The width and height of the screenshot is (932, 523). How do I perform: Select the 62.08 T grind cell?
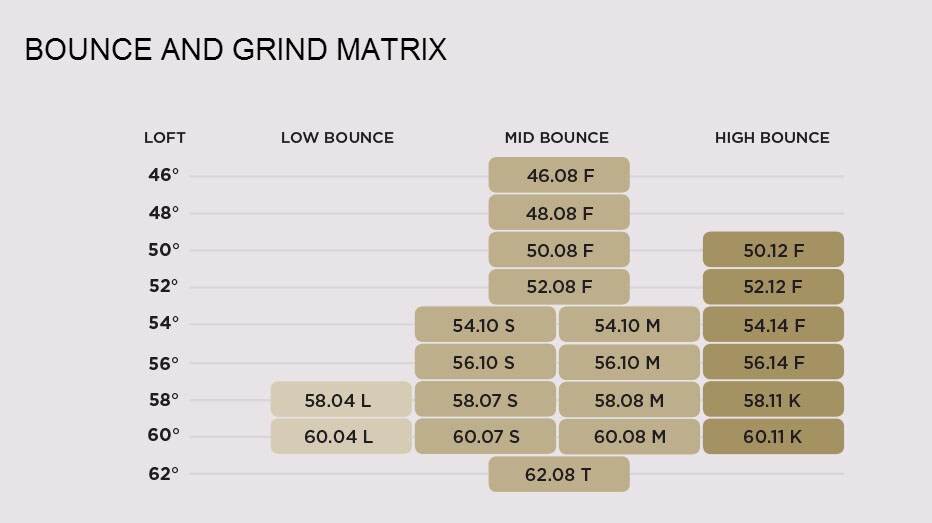point(559,474)
